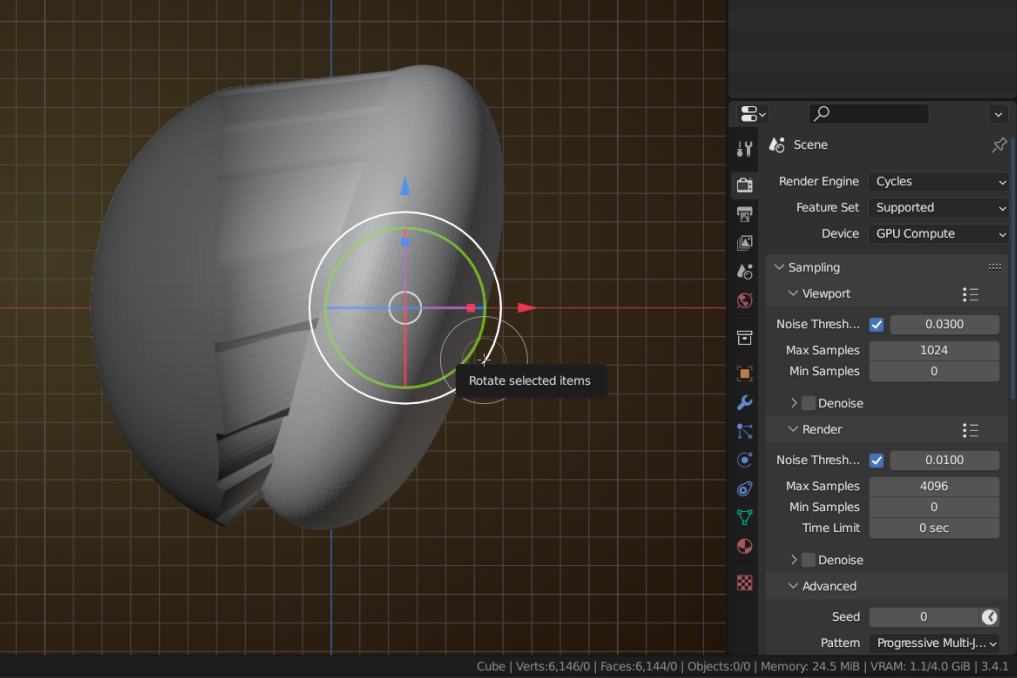
Task: Click the Sampling panel drag grip dots
Action: coord(995,267)
